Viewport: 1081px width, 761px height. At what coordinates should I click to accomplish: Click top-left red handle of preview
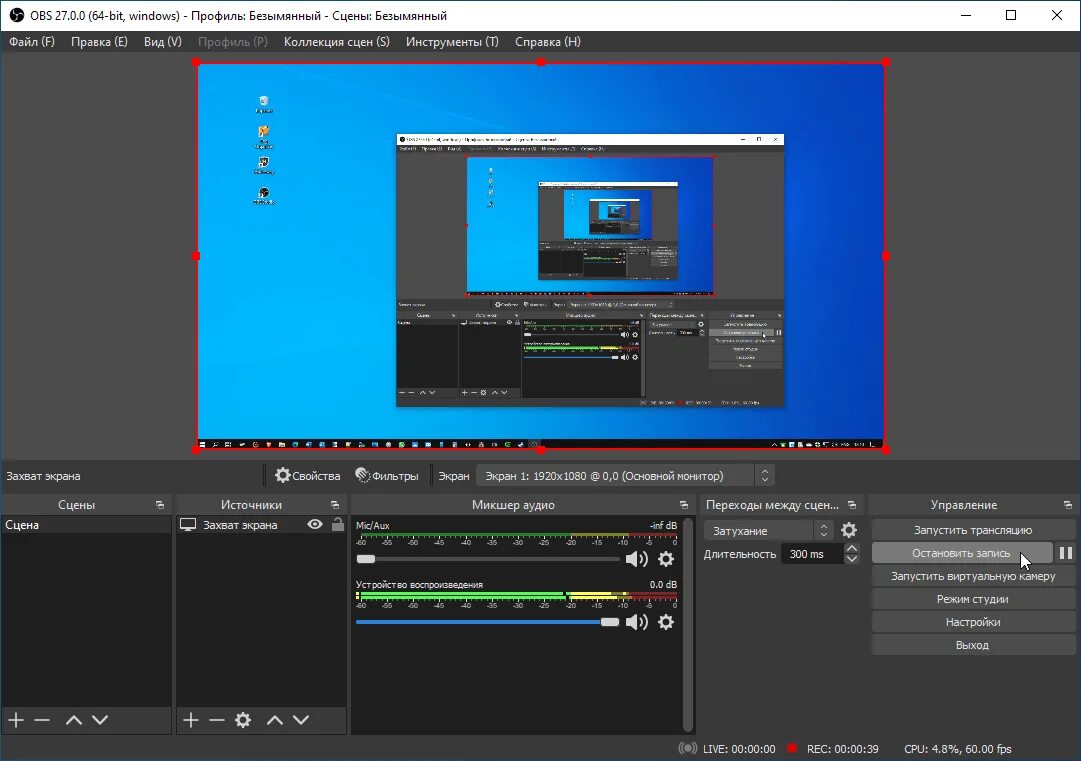197,63
